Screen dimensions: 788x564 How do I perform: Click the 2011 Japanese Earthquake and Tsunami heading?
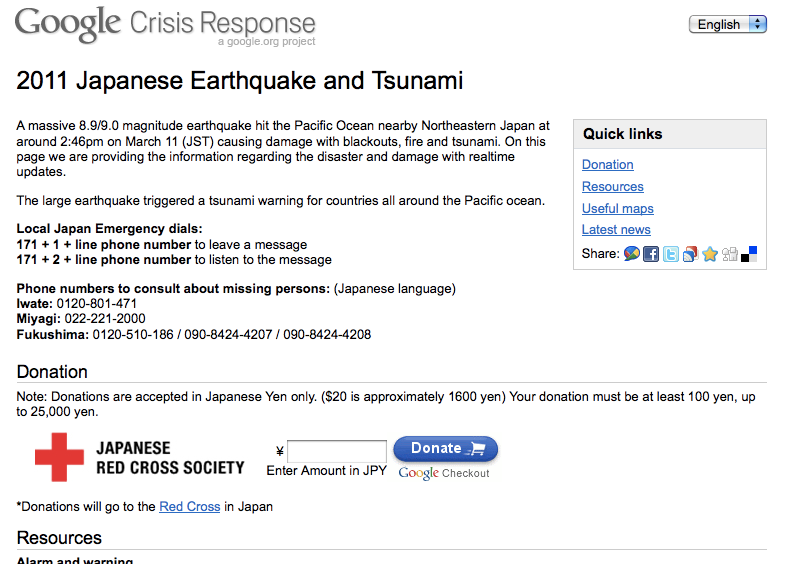[x=240, y=81]
